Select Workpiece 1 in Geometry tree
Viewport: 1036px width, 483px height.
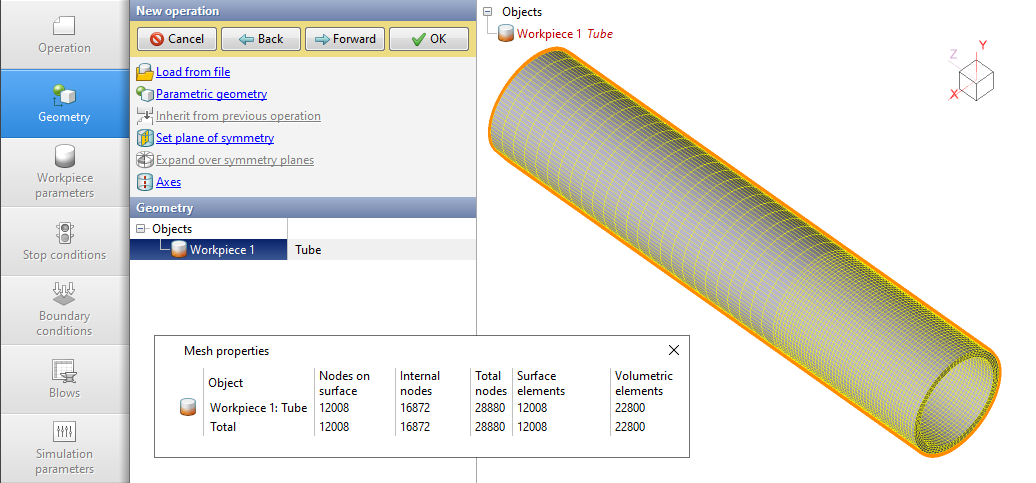222,250
